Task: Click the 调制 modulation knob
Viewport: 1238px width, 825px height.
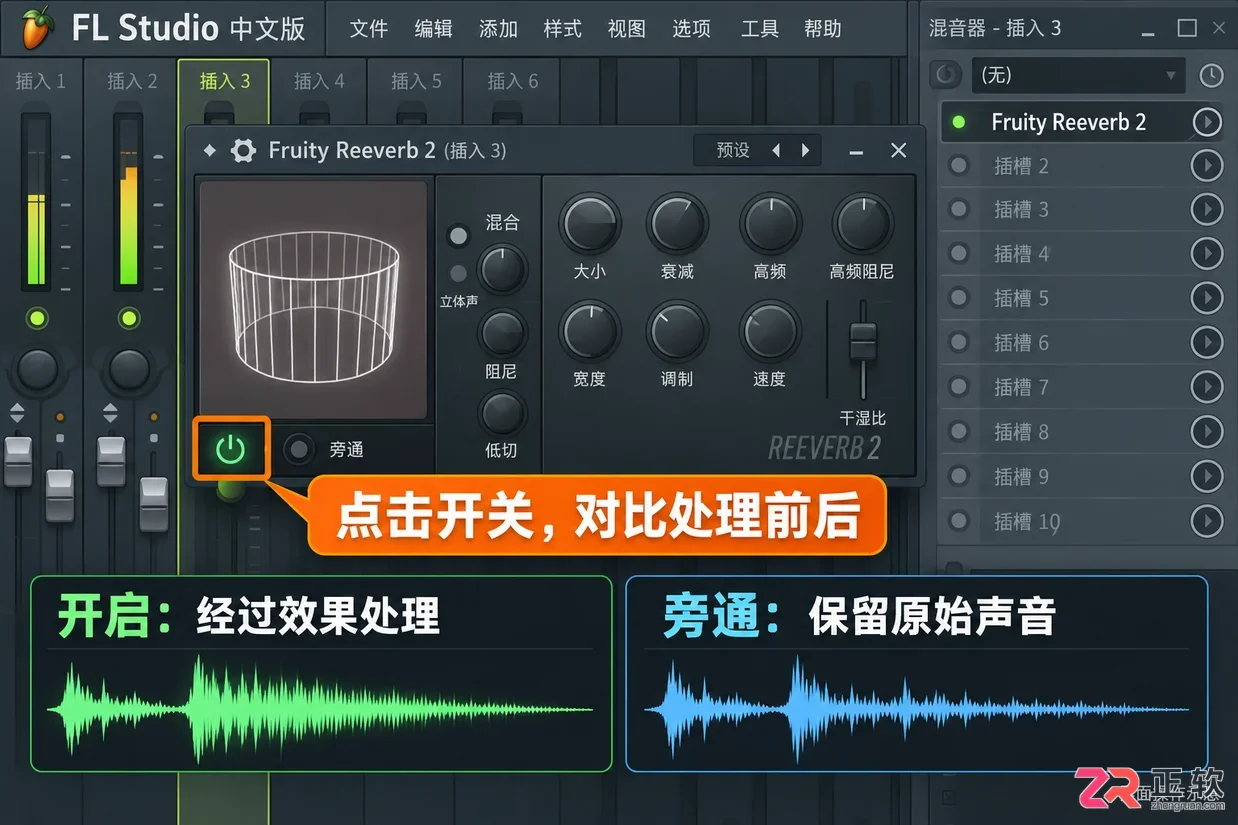Action: (x=677, y=332)
